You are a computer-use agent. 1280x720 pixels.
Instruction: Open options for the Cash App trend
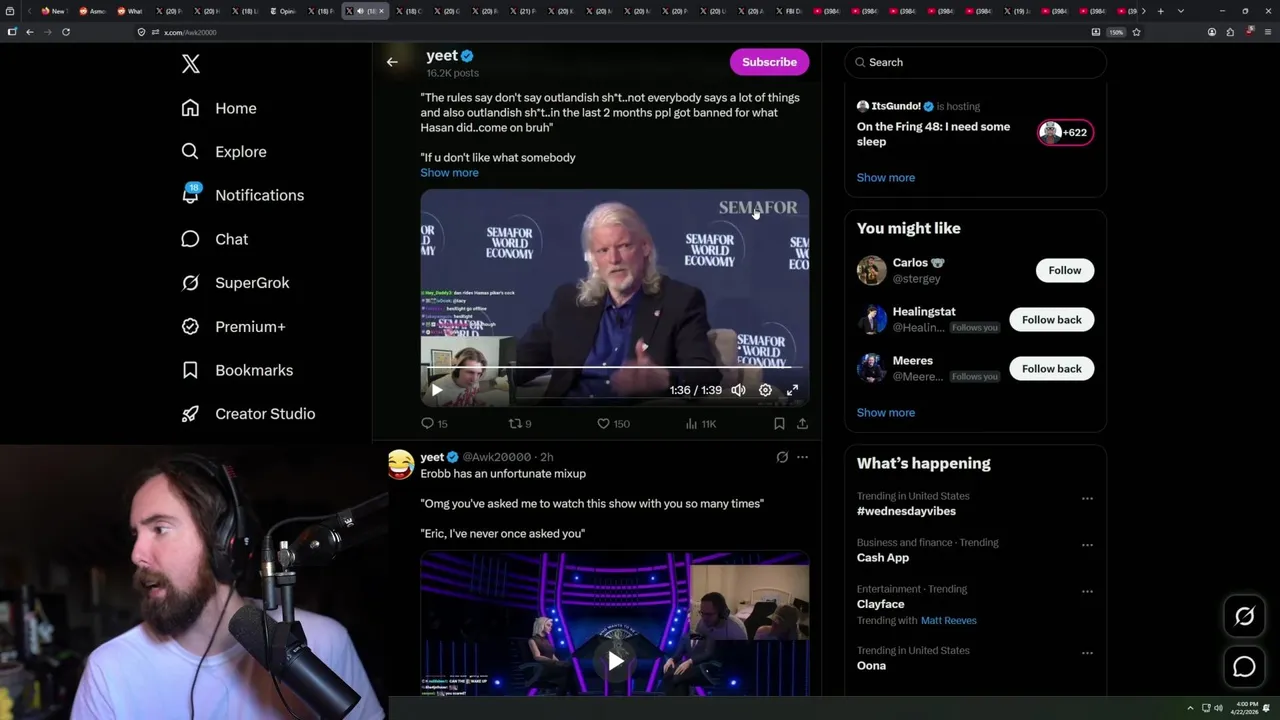click(x=1087, y=544)
